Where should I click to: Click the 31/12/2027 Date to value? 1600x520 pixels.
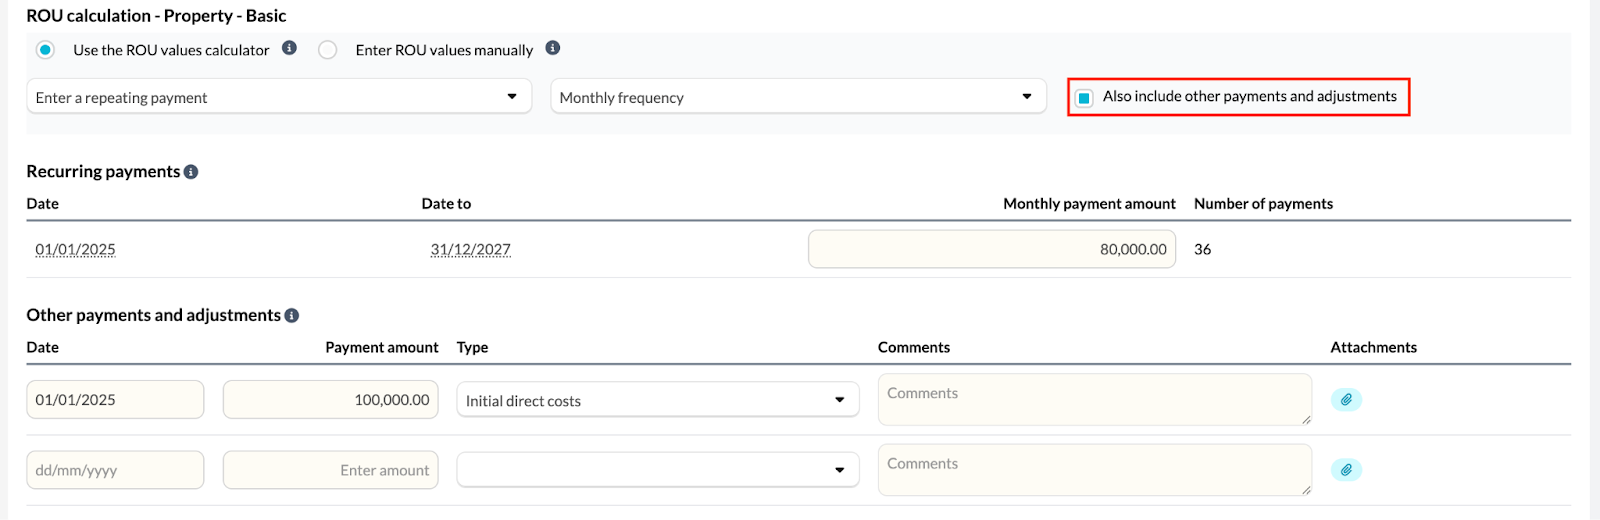tap(470, 250)
